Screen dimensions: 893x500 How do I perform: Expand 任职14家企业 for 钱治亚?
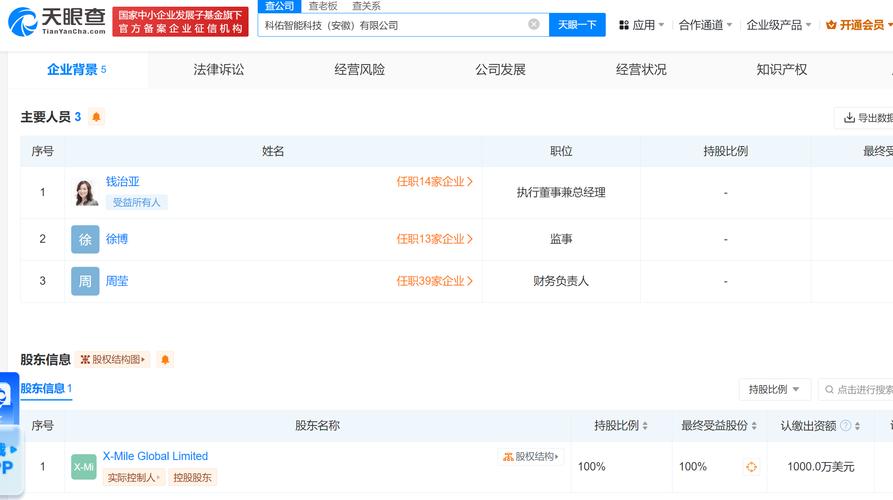(x=435, y=182)
